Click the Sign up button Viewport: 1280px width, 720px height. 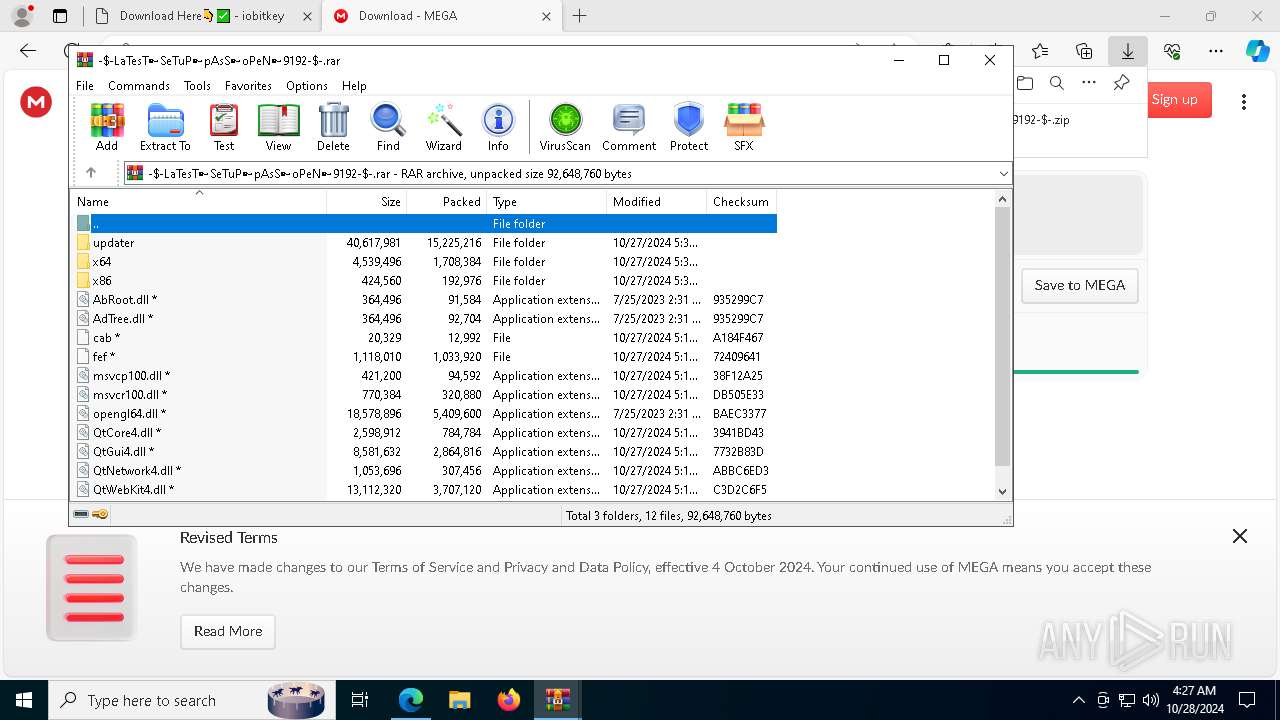click(x=1175, y=99)
